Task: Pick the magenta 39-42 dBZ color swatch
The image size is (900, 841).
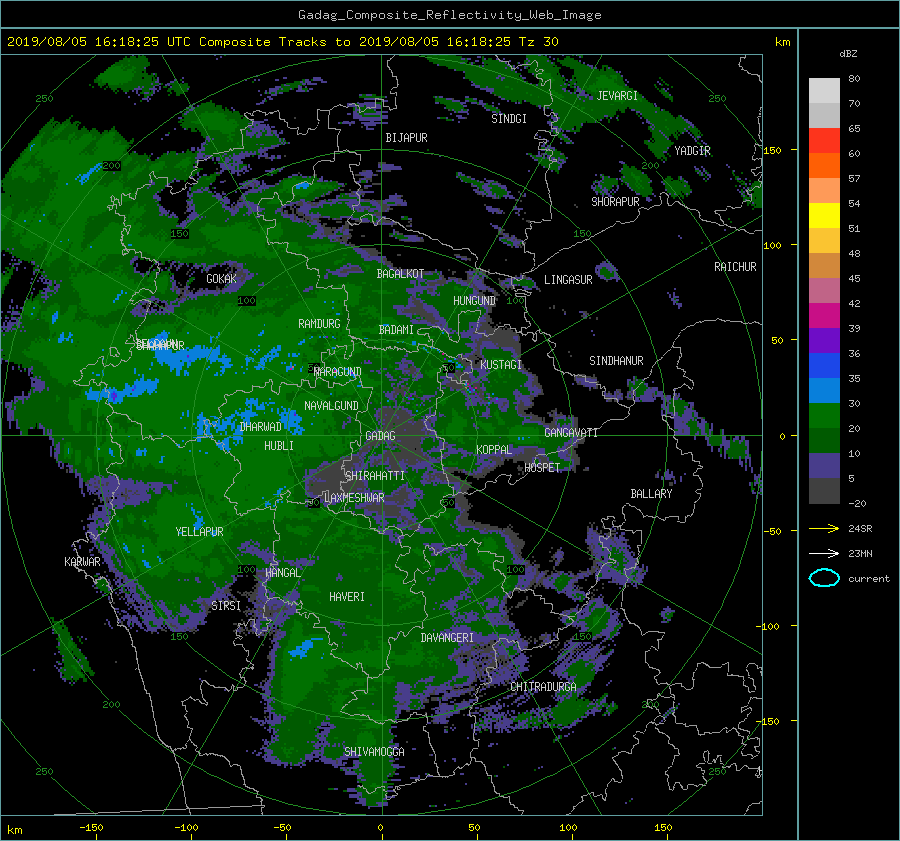Action: pos(824,316)
